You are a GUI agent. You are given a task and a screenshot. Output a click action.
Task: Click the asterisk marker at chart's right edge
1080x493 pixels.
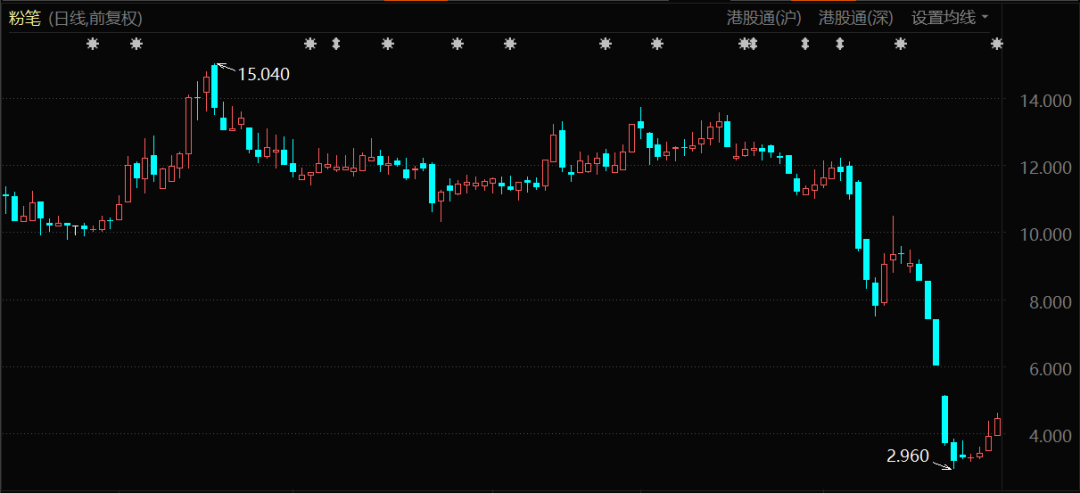996,44
